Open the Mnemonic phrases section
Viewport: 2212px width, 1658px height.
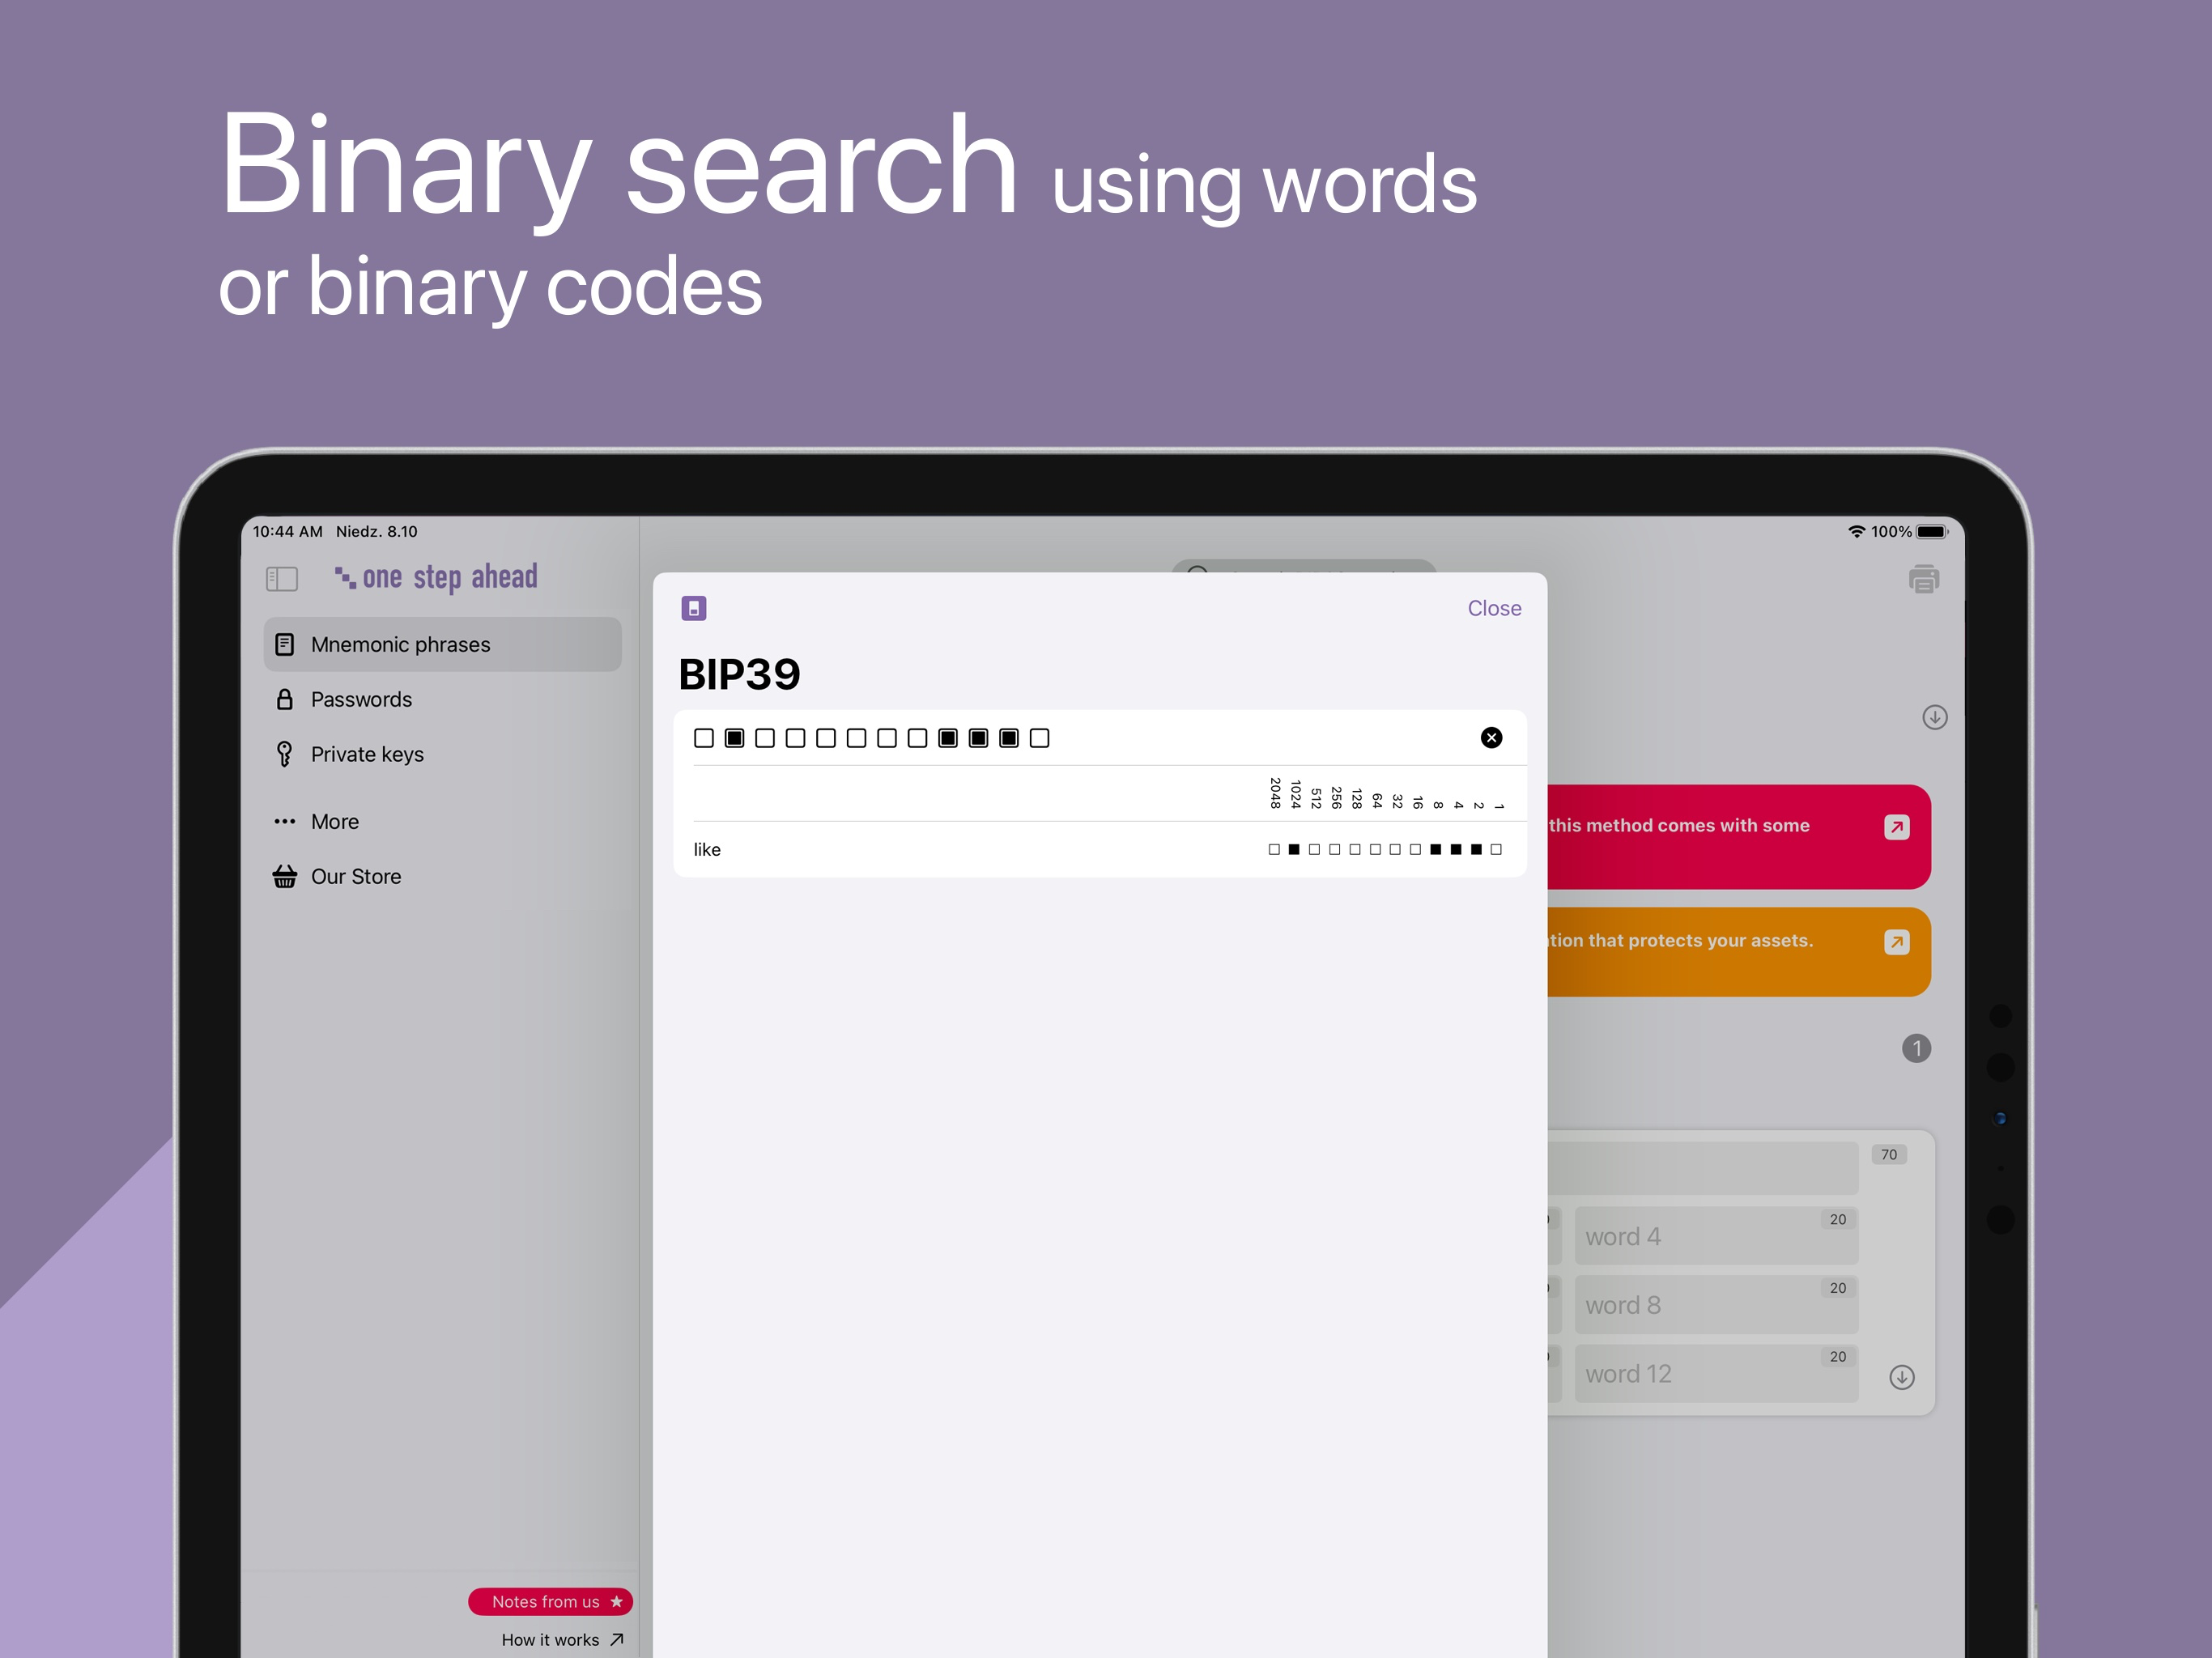[x=442, y=644]
